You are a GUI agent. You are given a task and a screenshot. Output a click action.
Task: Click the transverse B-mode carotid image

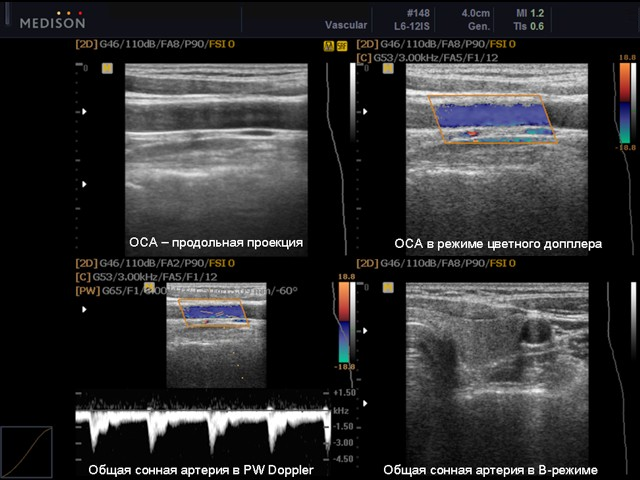497,378
